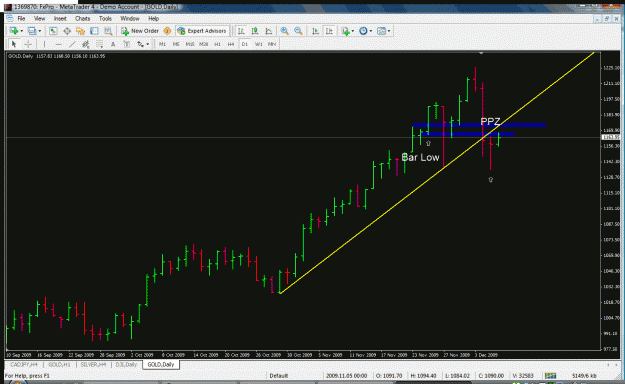625x384 pixels.
Task: Toggle chart Auto Scroll
Action: click(x=315, y=31)
